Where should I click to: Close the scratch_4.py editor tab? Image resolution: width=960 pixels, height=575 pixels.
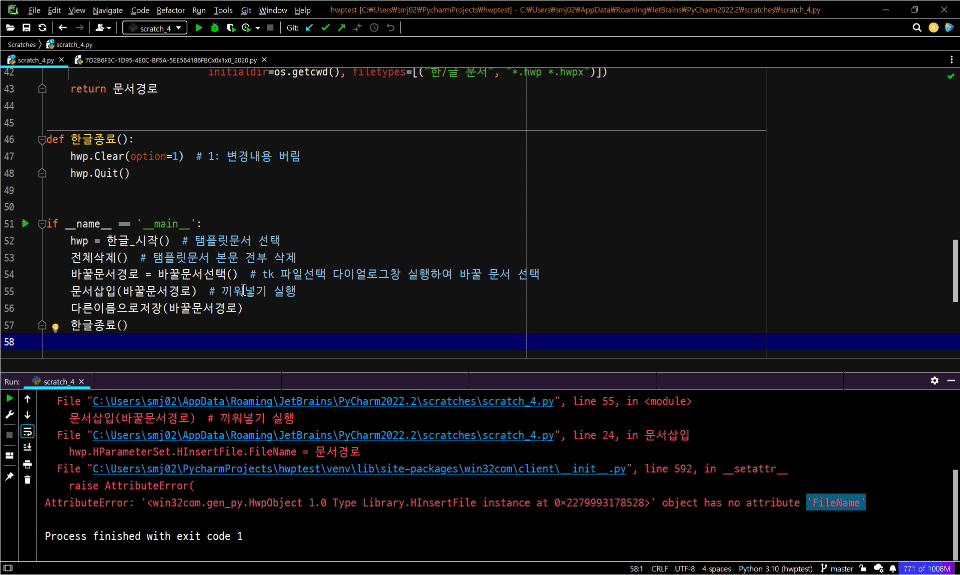pyautogui.click(x=61, y=60)
